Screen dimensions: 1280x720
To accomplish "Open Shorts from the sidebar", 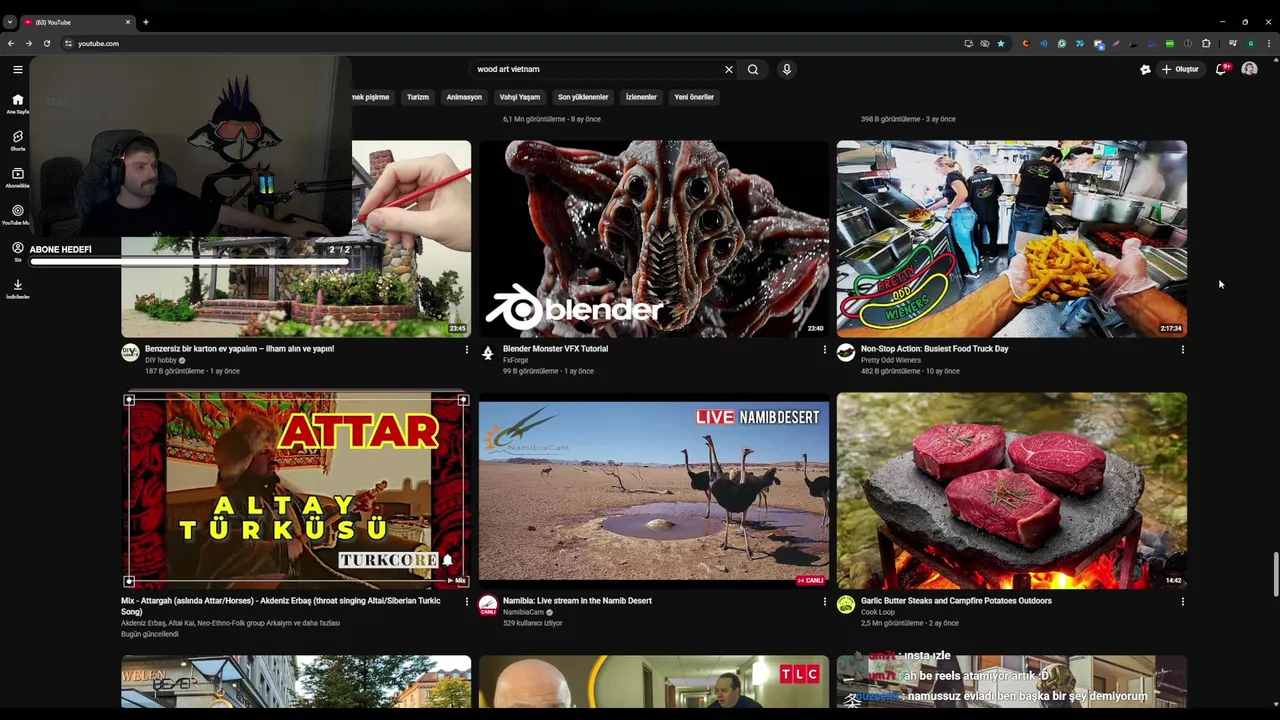I will [17, 140].
